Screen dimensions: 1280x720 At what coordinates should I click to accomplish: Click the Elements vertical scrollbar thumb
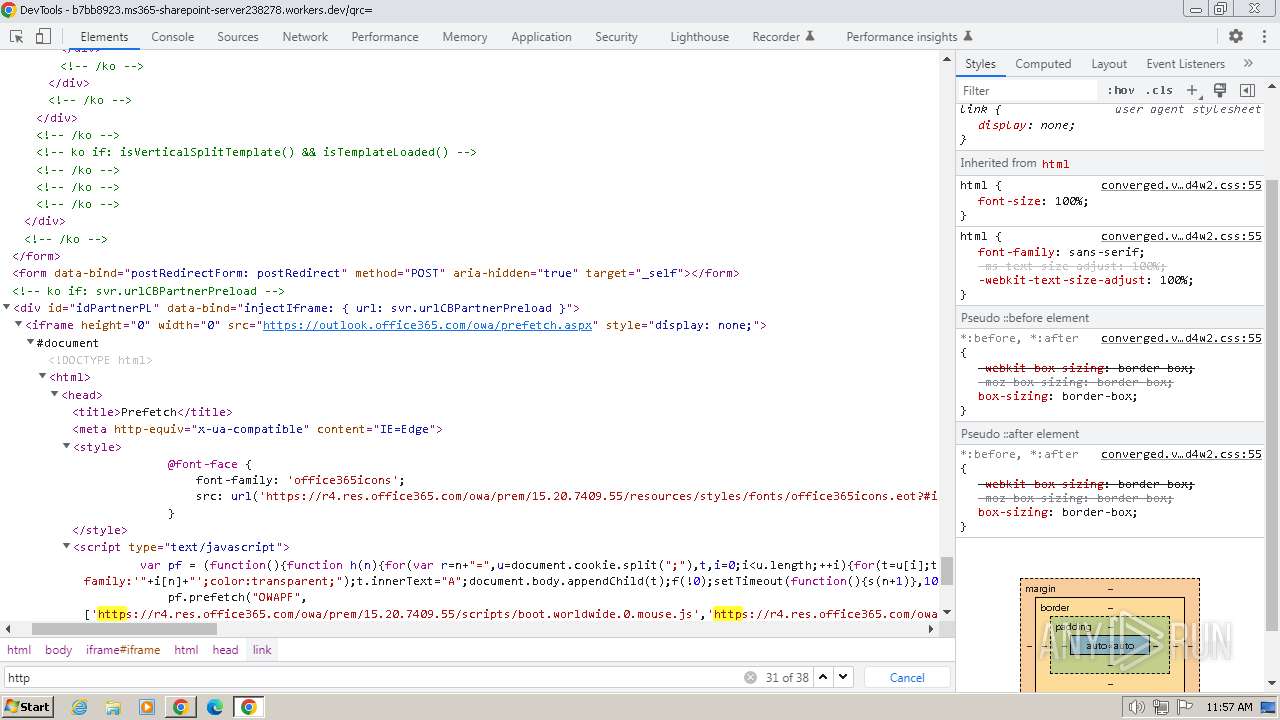(947, 571)
